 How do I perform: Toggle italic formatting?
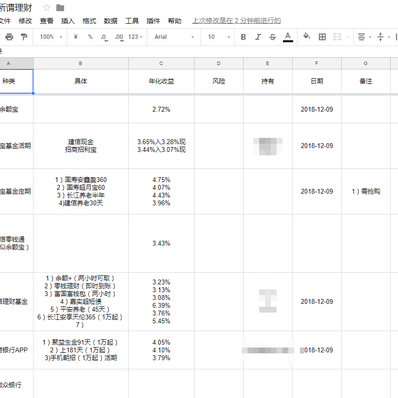tap(258, 37)
